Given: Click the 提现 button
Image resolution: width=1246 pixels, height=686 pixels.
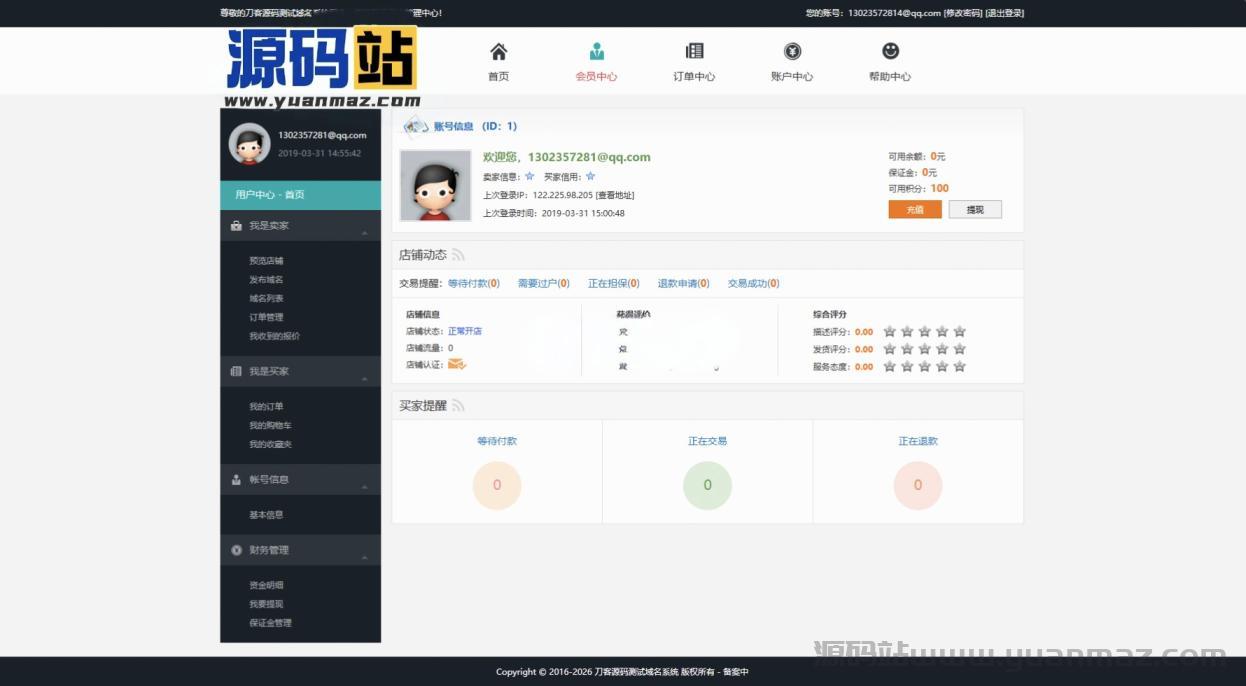Looking at the screenshot, I should coord(975,210).
